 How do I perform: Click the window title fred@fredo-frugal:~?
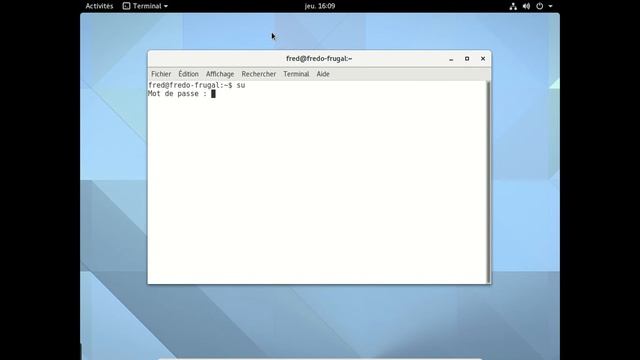[x=319, y=59]
